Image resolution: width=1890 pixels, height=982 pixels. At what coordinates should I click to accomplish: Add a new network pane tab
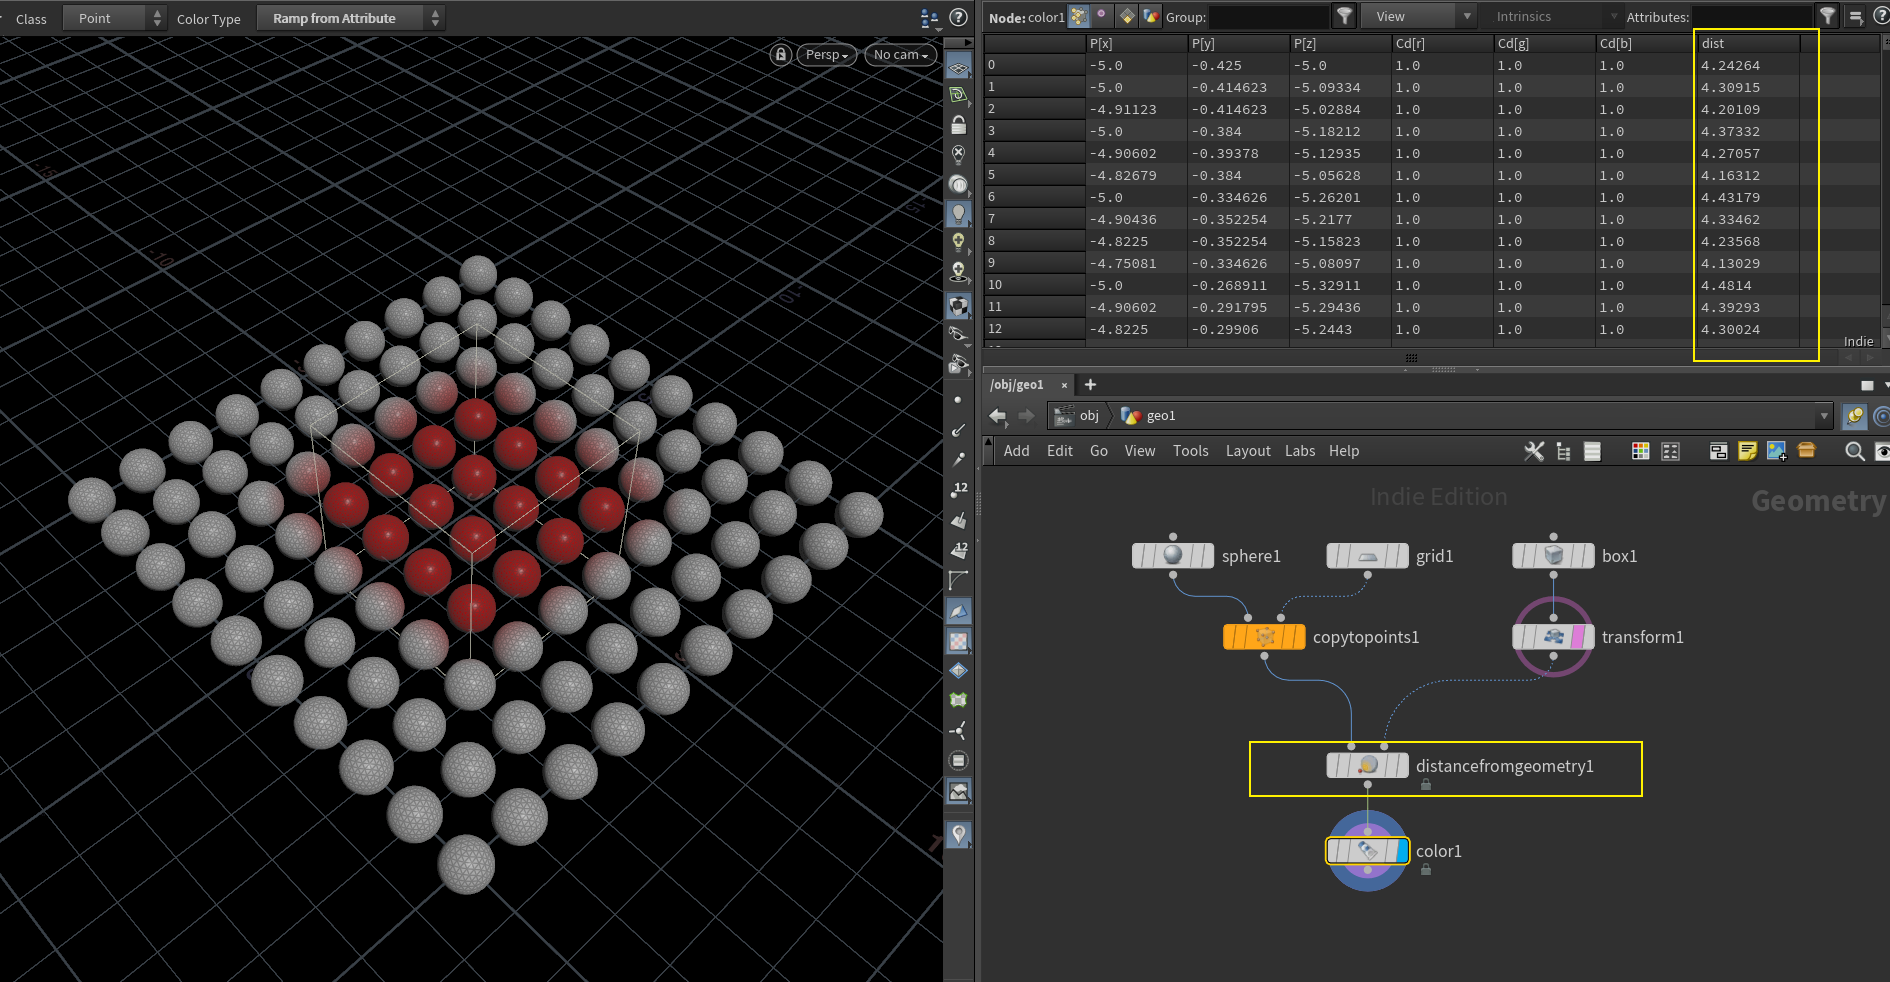[x=1090, y=385]
